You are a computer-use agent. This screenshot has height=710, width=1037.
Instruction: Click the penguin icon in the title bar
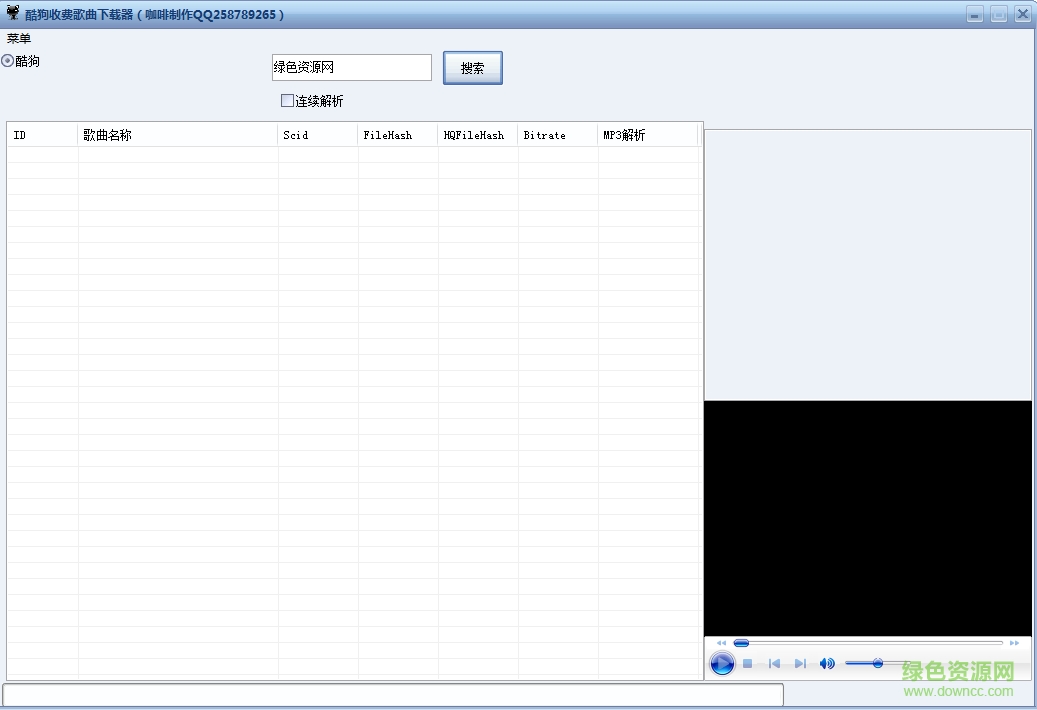click(x=10, y=13)
